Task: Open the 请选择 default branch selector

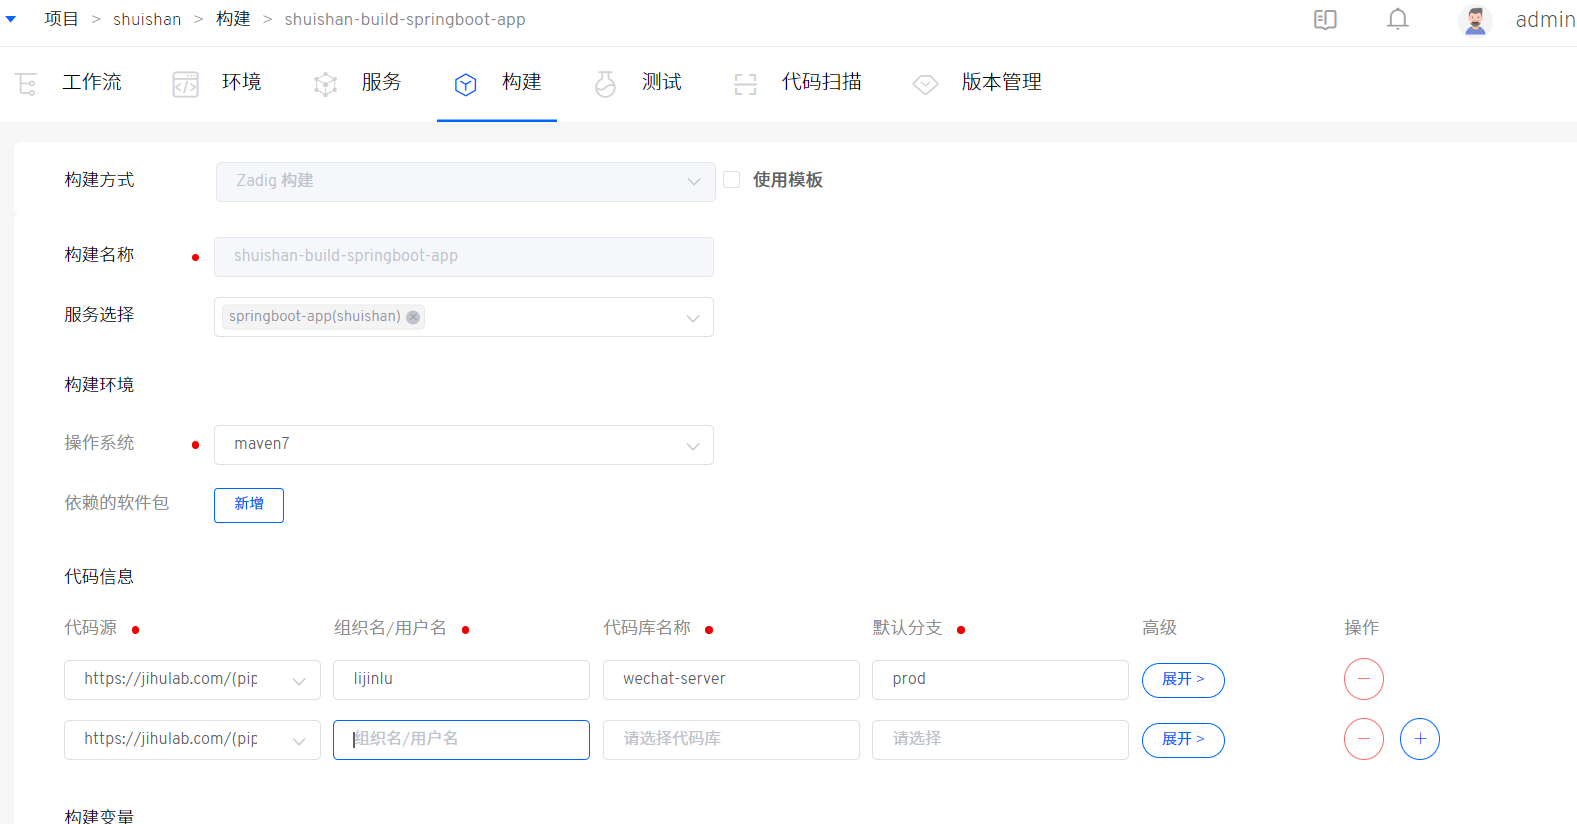Action: [1000, 740]
